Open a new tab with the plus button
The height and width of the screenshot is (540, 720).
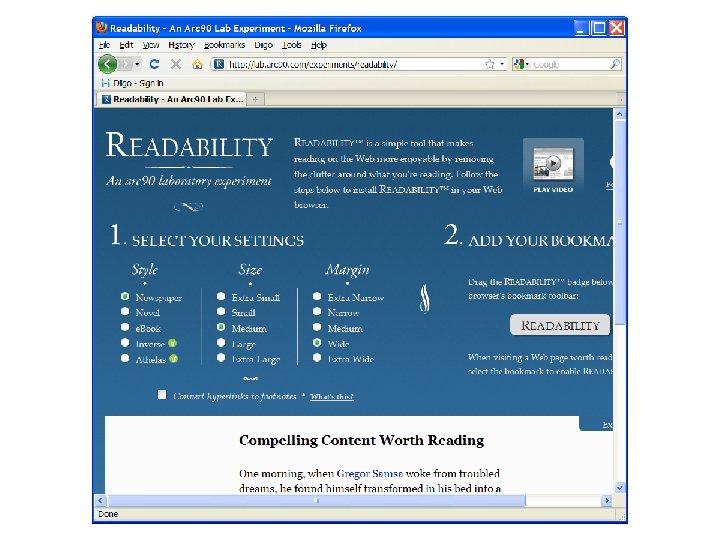(255, 99)
